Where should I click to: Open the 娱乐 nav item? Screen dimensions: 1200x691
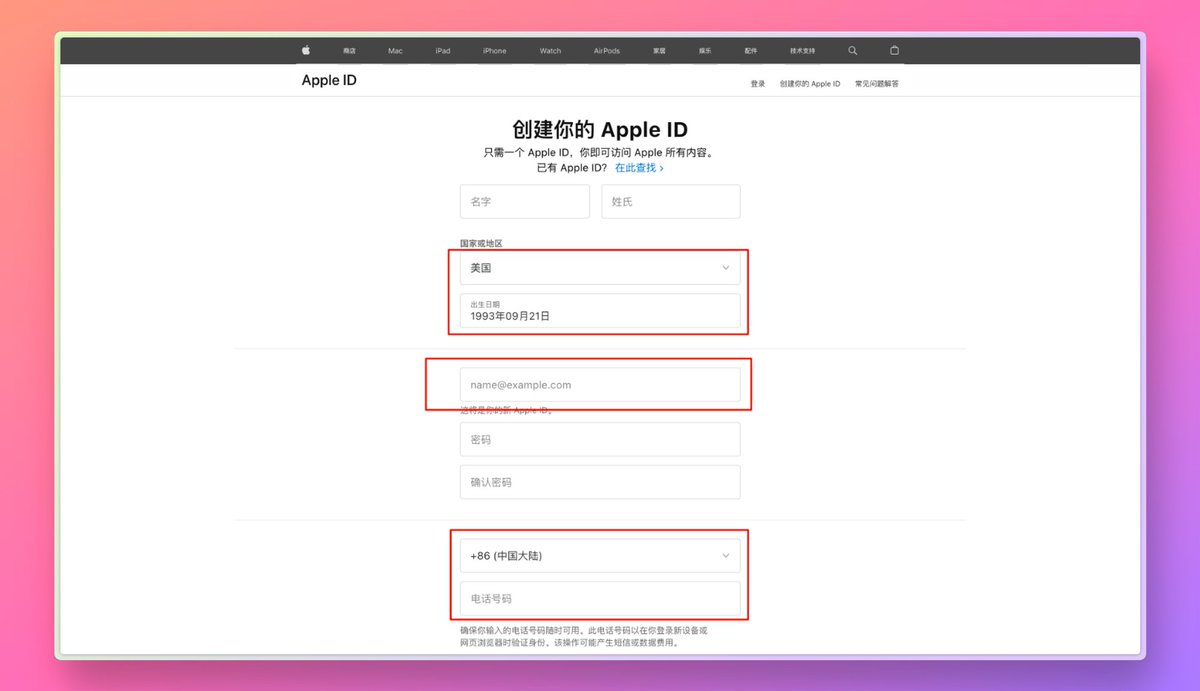tap(705, 51)
